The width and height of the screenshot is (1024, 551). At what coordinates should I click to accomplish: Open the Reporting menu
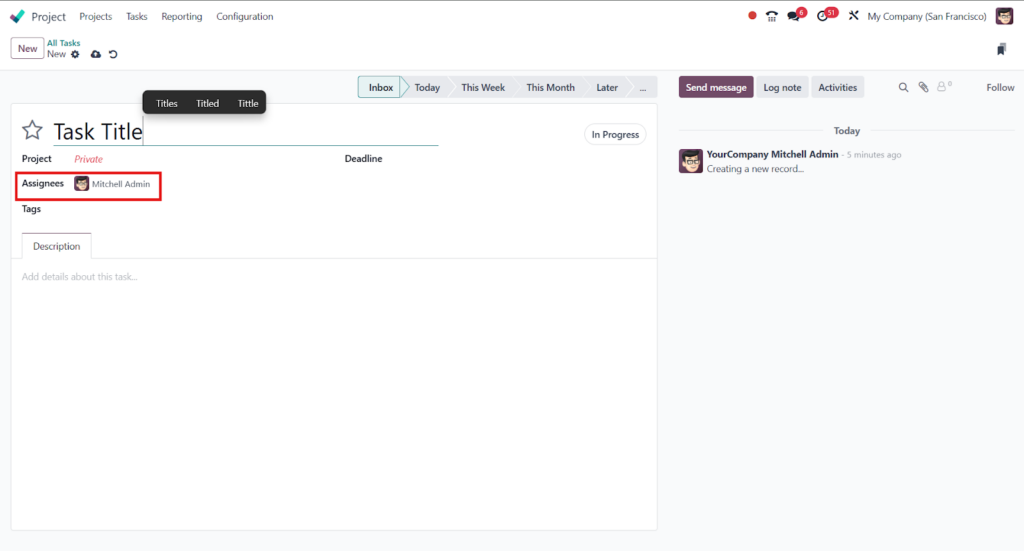point(182,16)
